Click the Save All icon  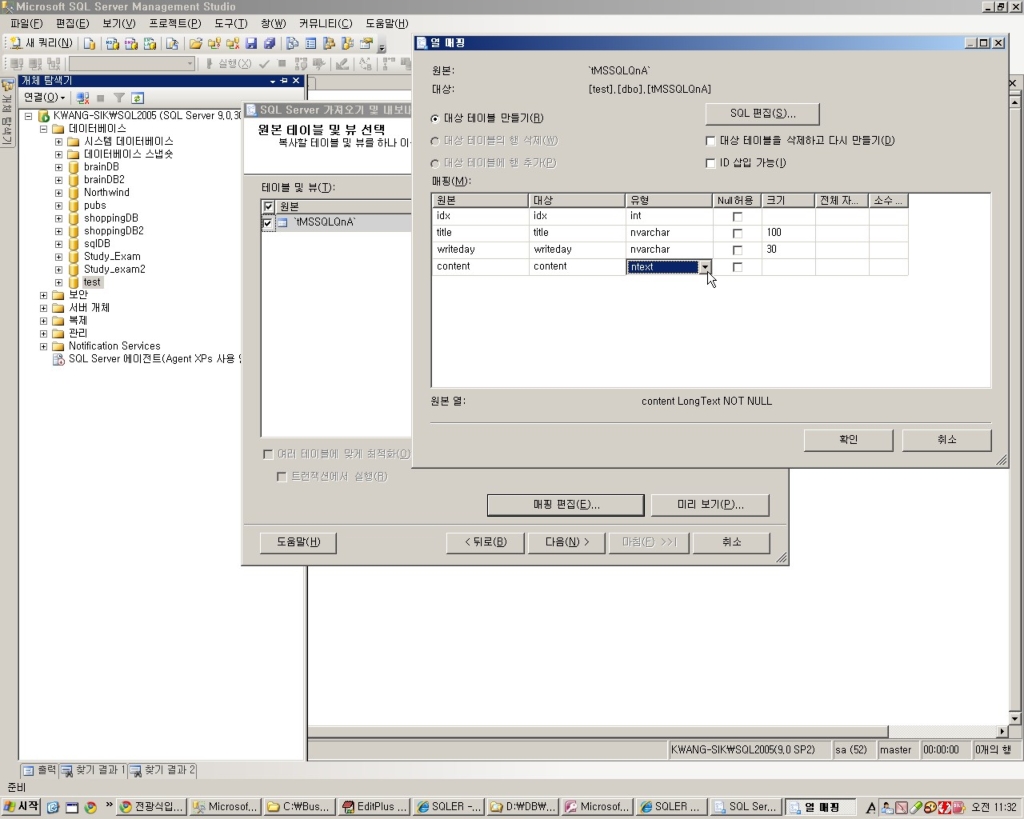(x=270, y=44)
